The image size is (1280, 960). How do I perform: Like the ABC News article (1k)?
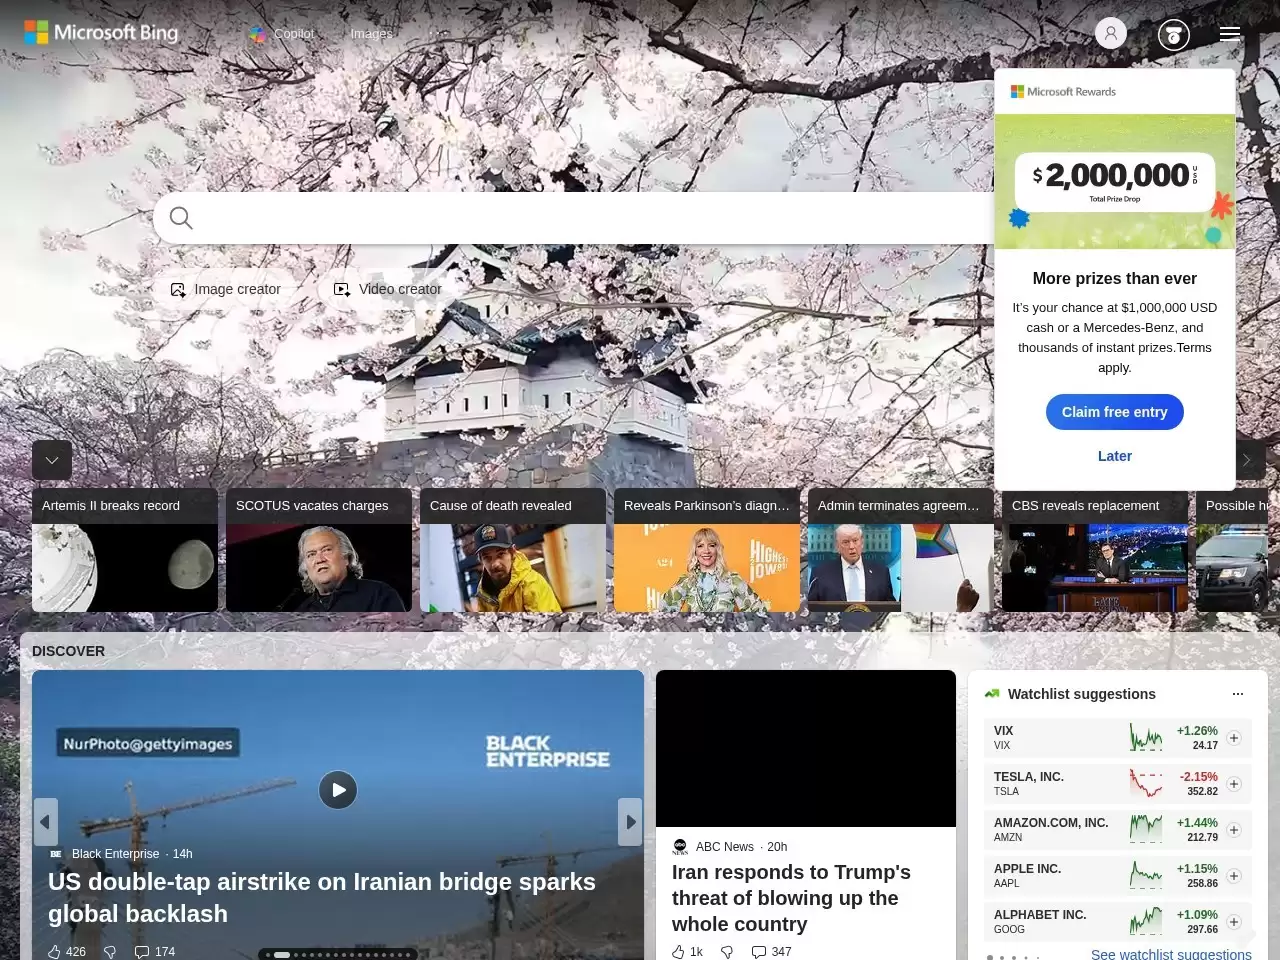[687, 952]
